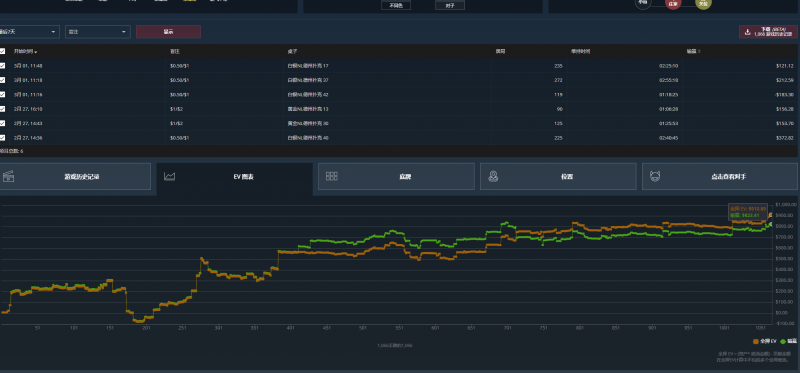
Task: Open the last 7 days date range dropdown
Action: (x=30, y=32)
